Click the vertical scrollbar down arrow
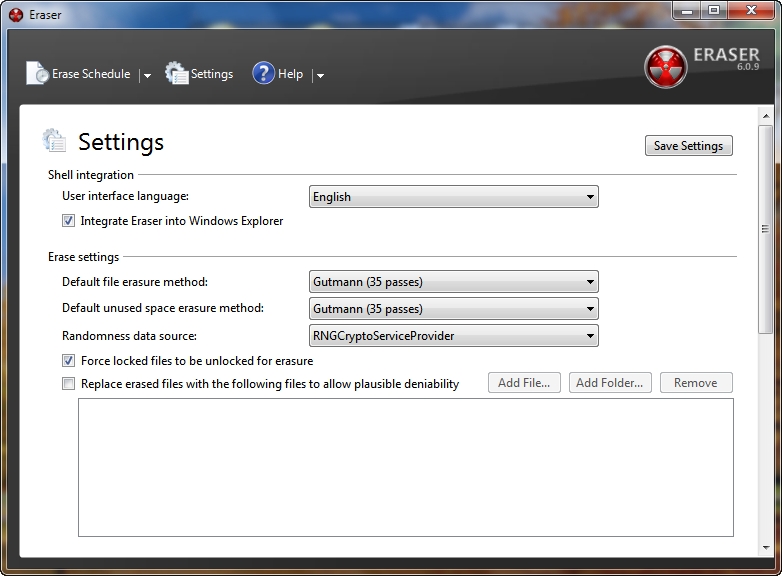Screen dimensions: 782x576 coord(766,549)
